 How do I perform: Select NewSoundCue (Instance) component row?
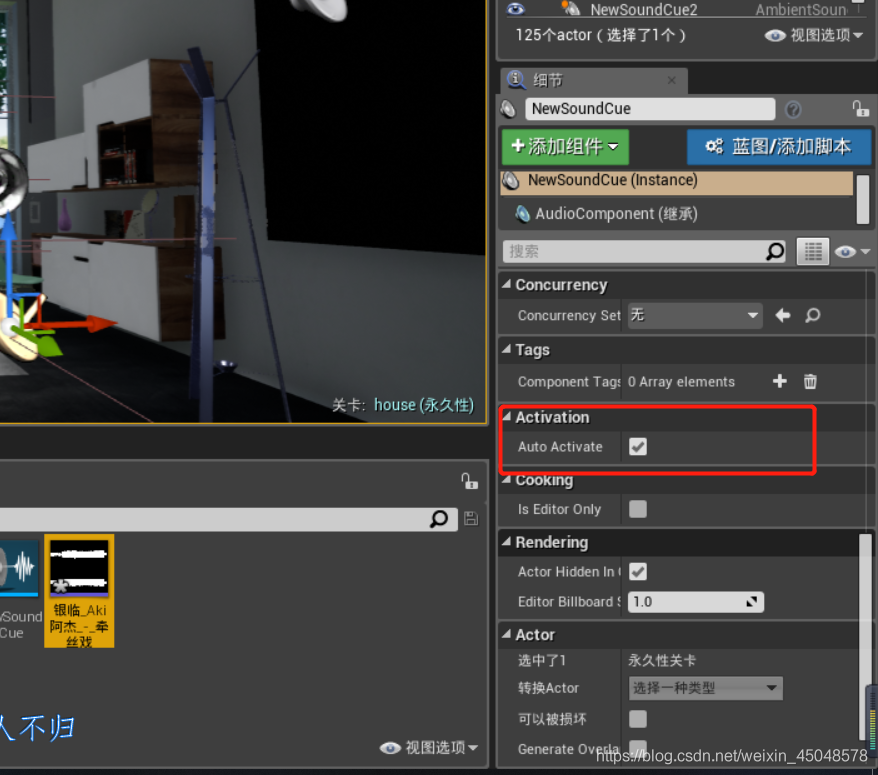pyautogui.click(x=676, y=181)
